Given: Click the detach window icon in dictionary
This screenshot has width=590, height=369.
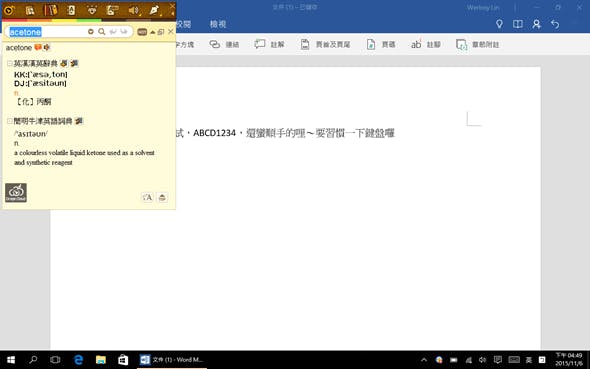Looking at the screenshot, I should pos(161,32).
